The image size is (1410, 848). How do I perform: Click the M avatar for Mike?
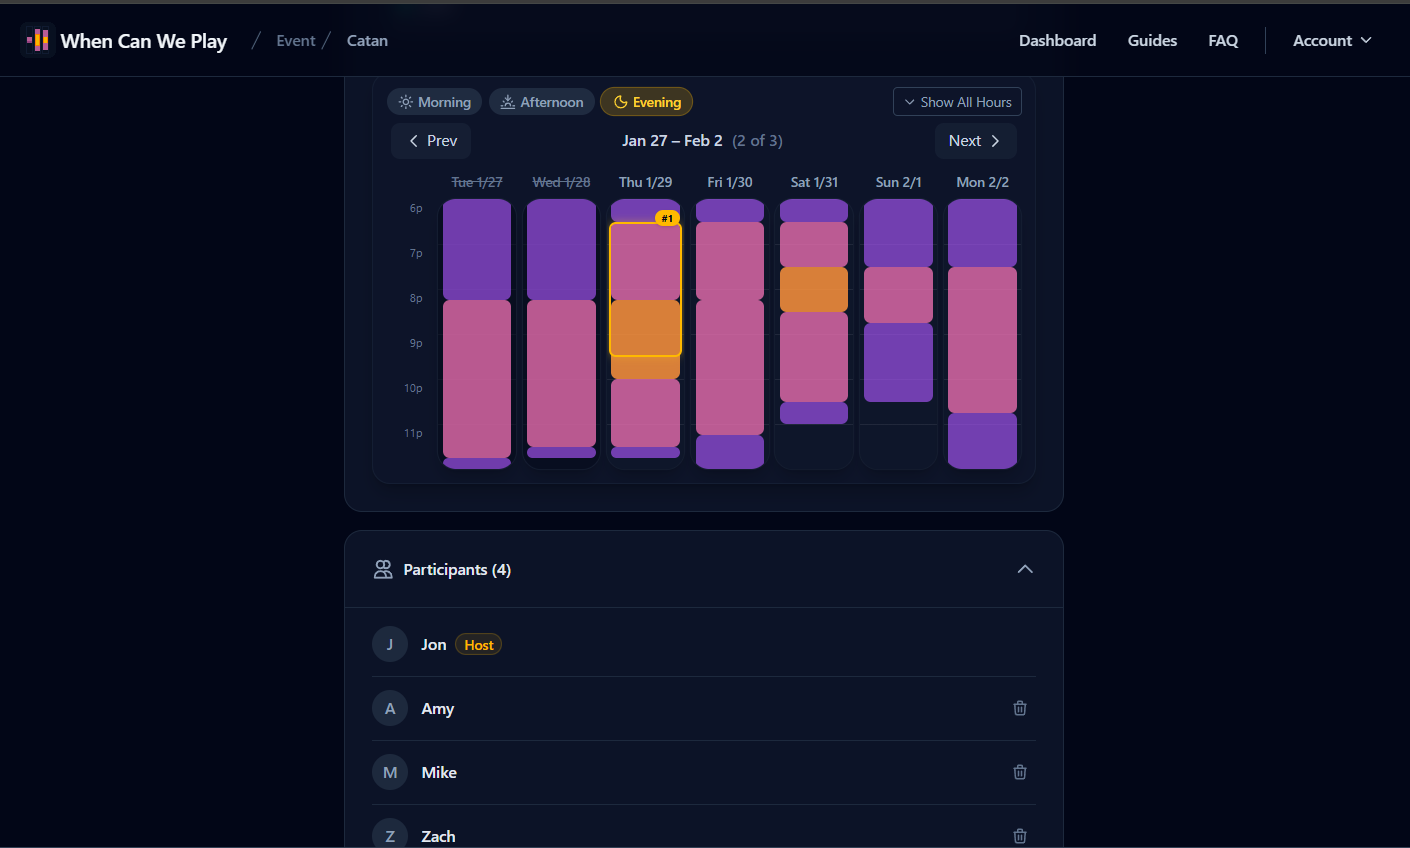[x=390, y=772]
